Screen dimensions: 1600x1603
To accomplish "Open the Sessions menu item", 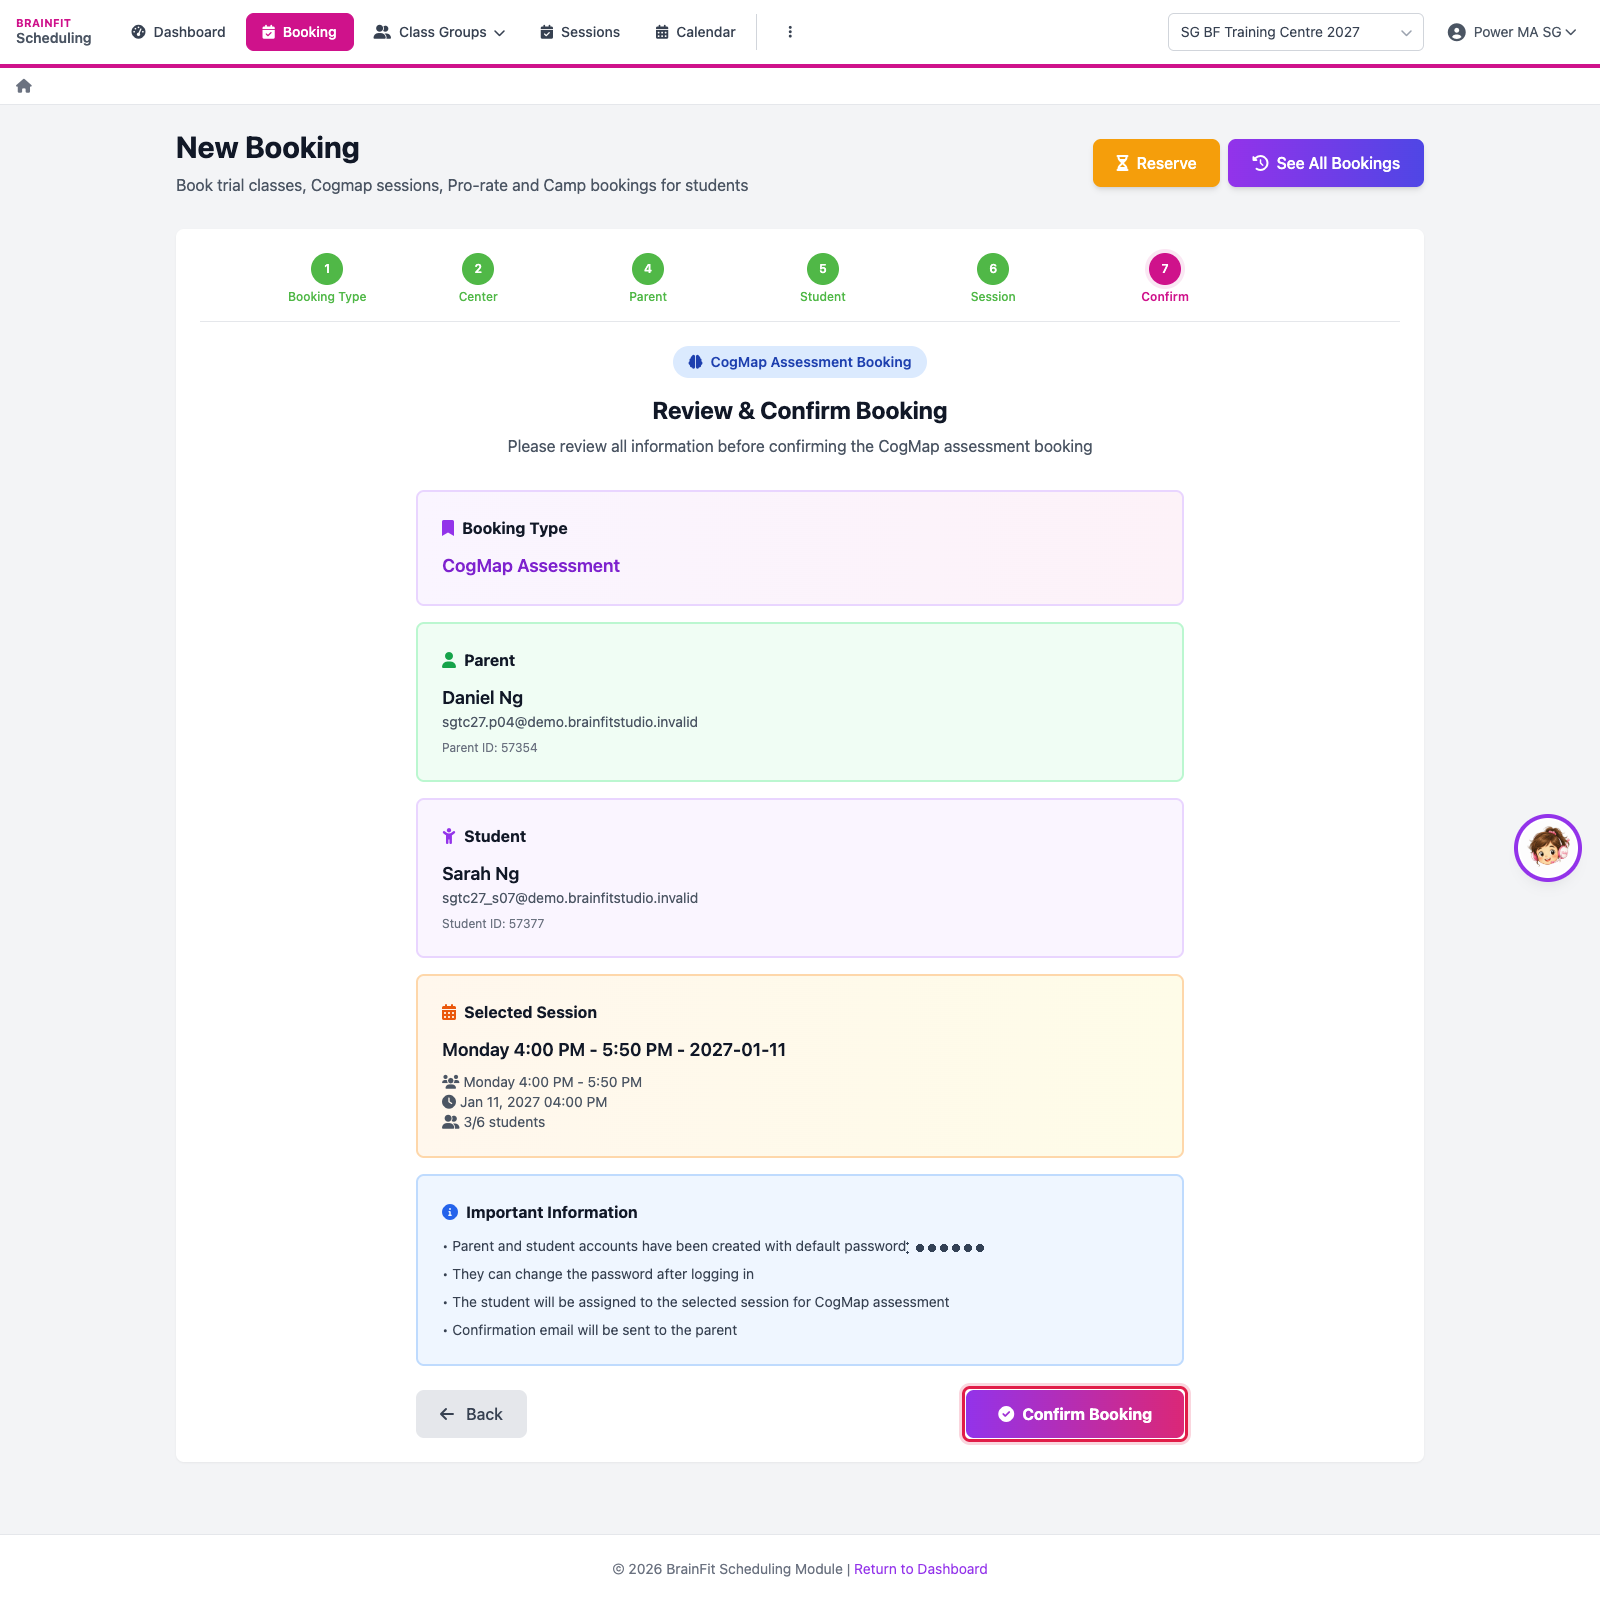I will point(580,32).
